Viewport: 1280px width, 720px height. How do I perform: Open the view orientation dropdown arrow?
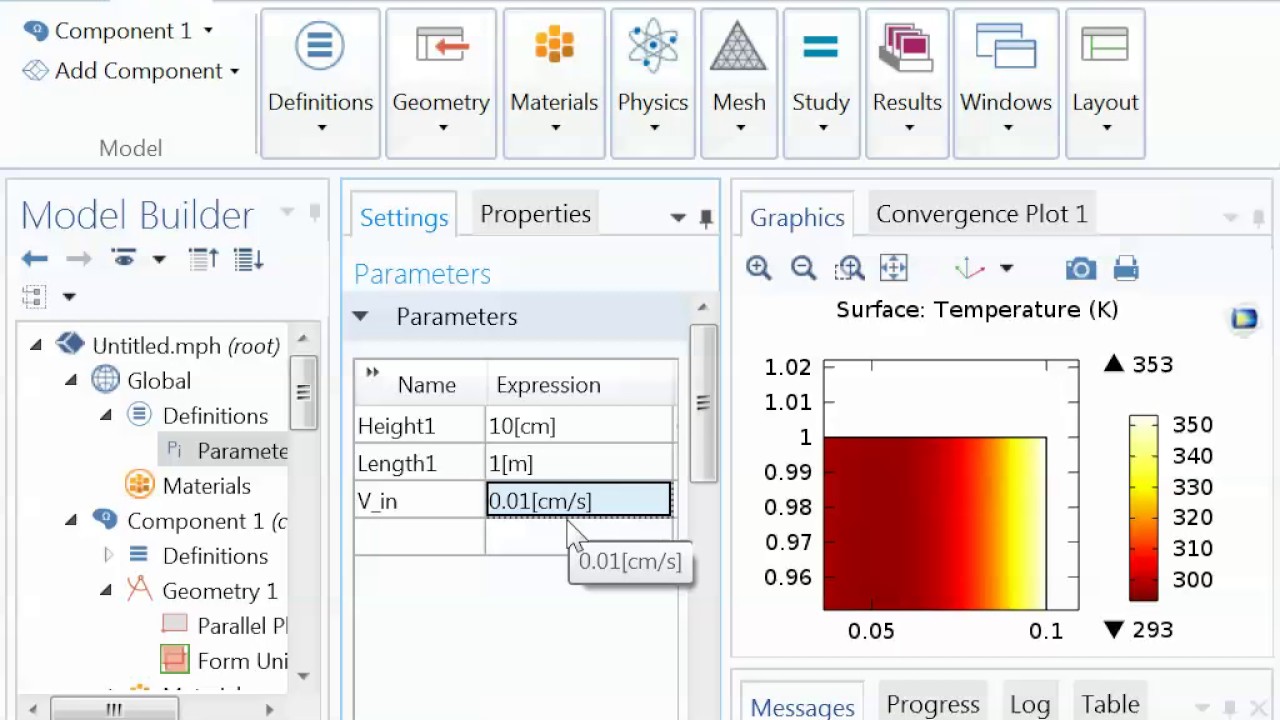click(x=1007, y=268)
